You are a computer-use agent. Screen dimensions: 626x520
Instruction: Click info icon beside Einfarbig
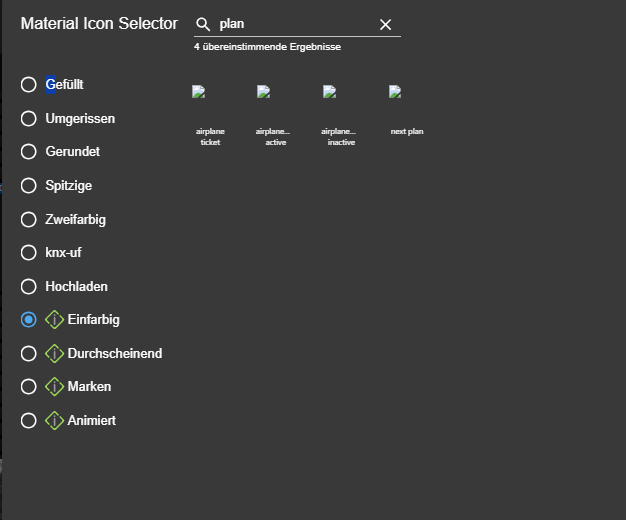[55, 320]
